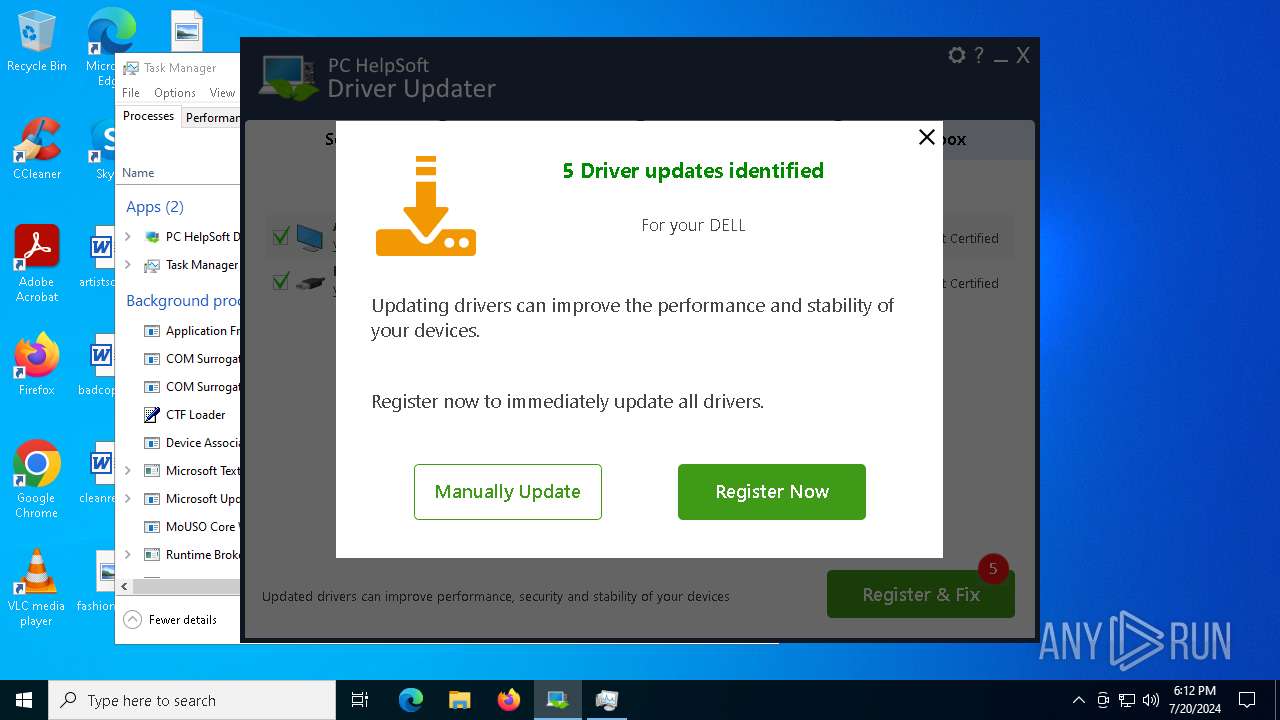Click the Manually Update button
The image size is (1280, 720).
click(x=508, y=492)
